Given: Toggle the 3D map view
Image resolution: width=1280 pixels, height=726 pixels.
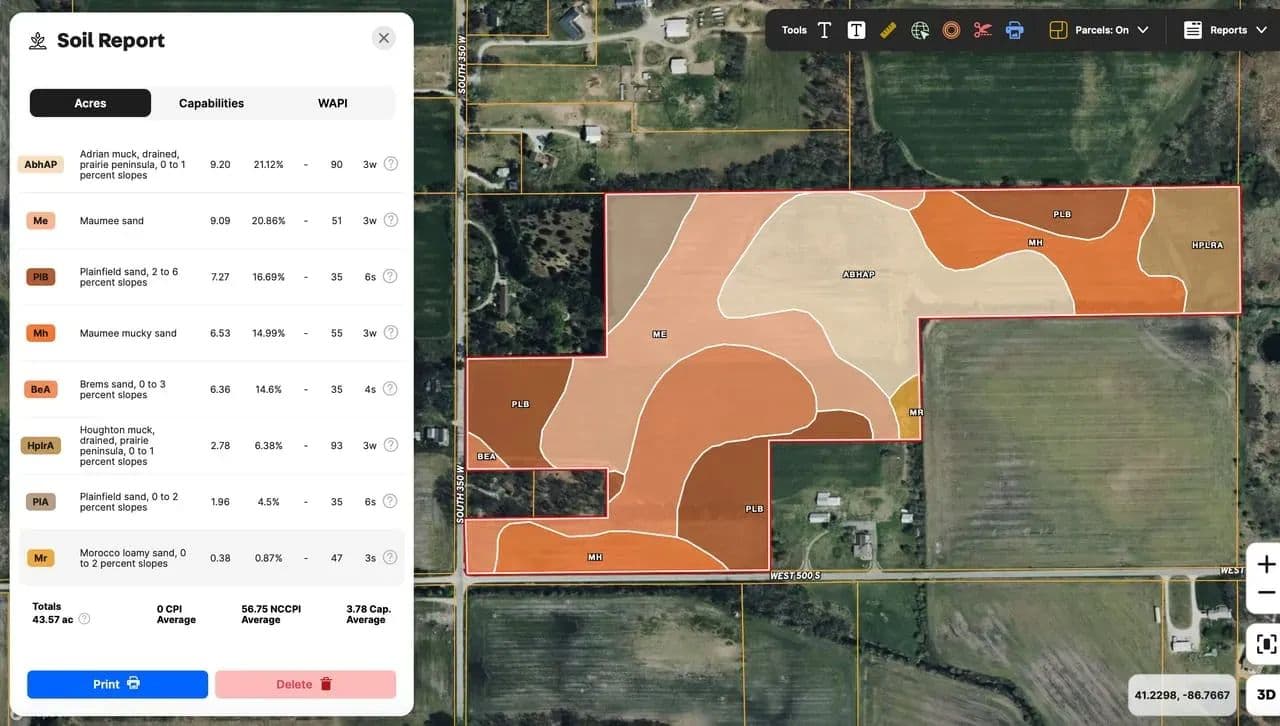Looking at the screenshot, I should (x=1265, y=694).
